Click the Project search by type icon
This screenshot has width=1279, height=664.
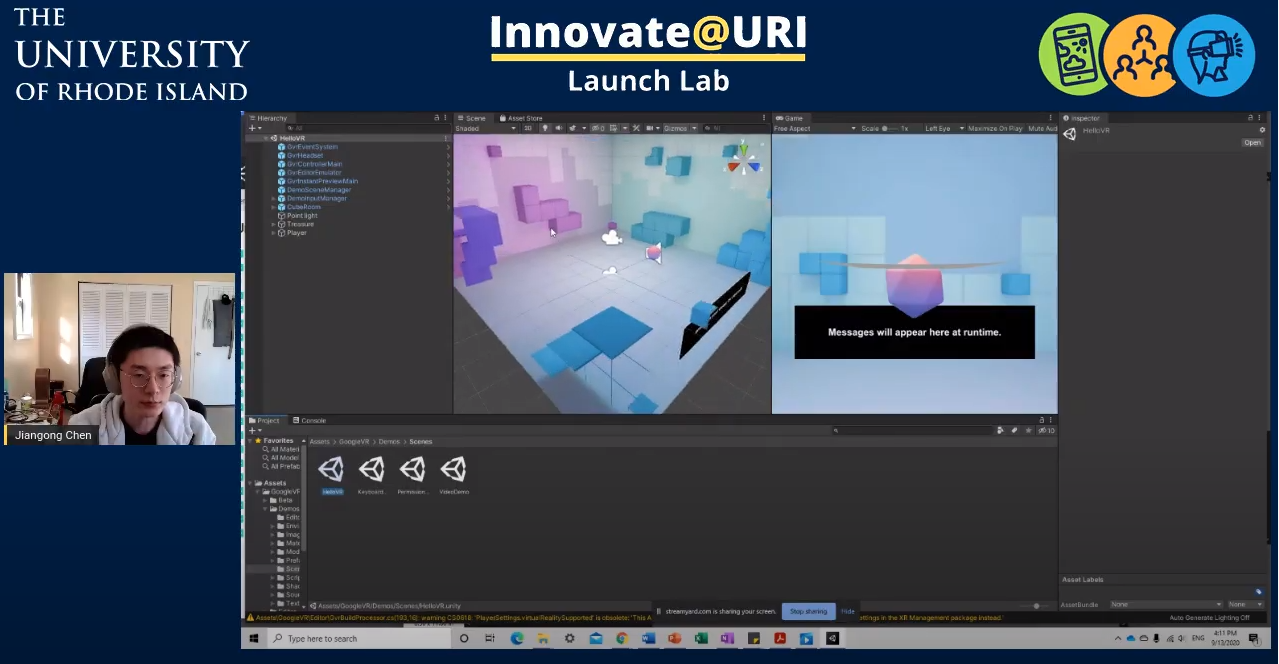pos(1000,430)
